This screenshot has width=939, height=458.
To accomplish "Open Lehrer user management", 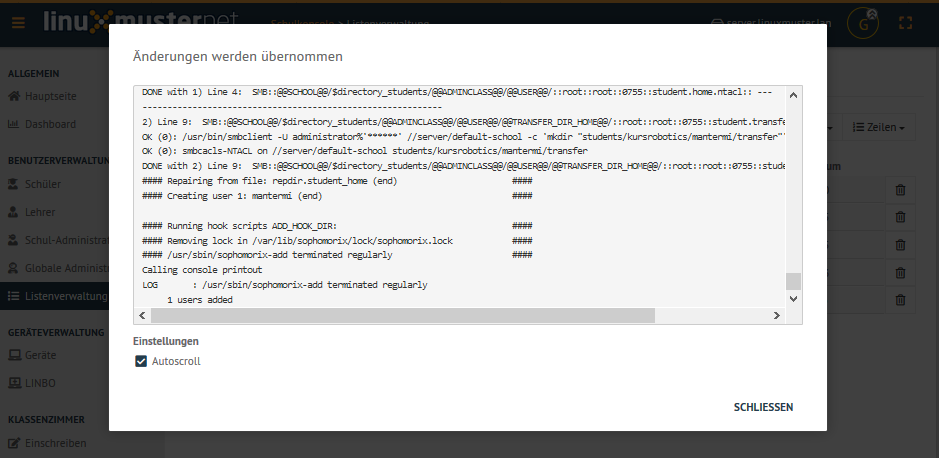I will [x=32, y=212].
